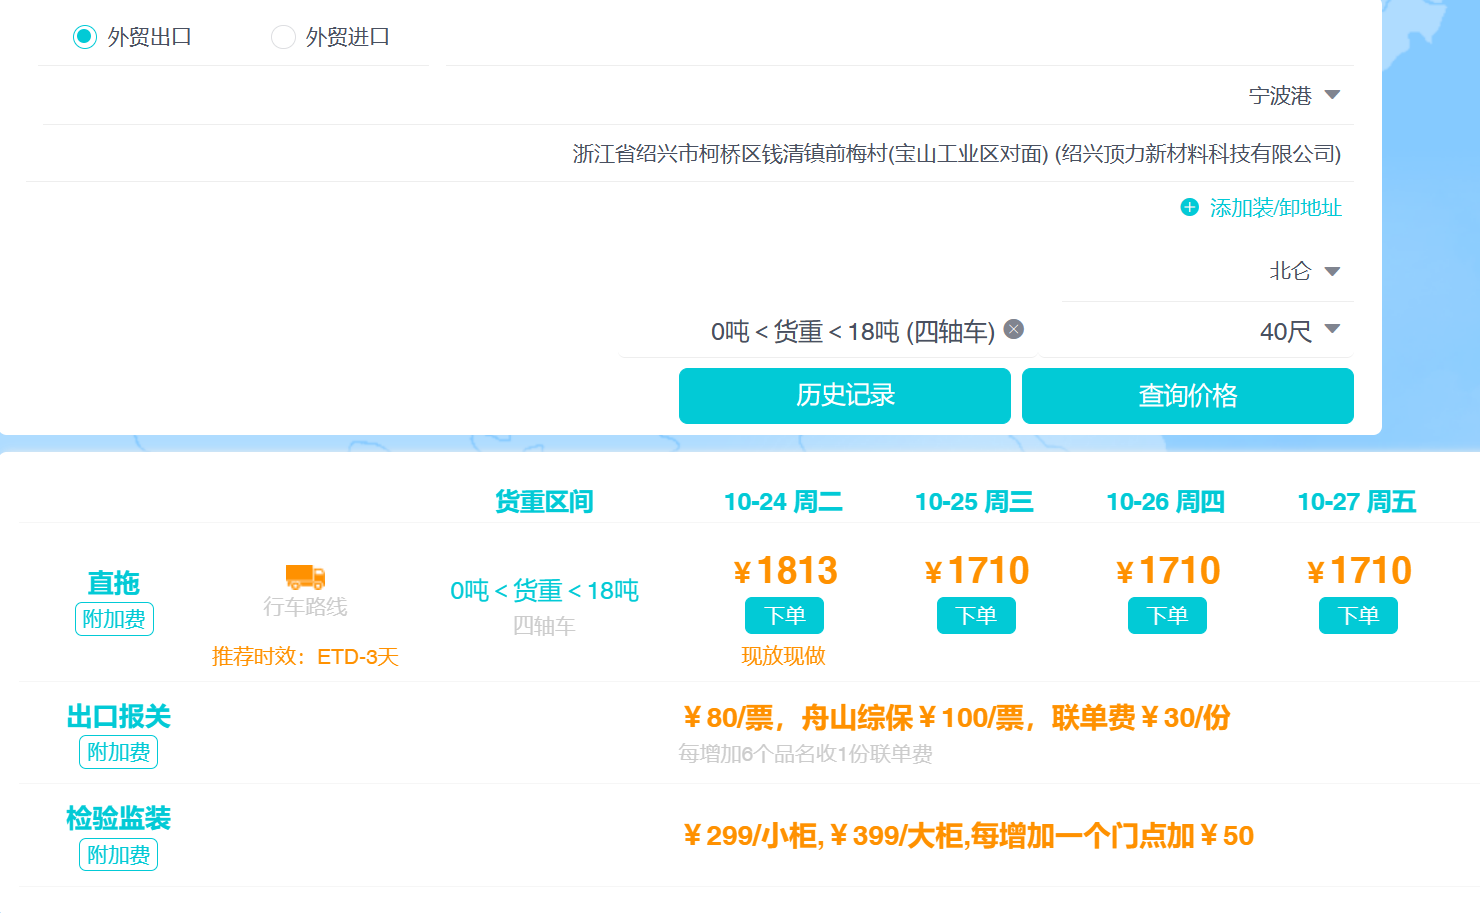
Task: Click the 推荐时效：ETD-3天 text
Action: click(305, 657)
